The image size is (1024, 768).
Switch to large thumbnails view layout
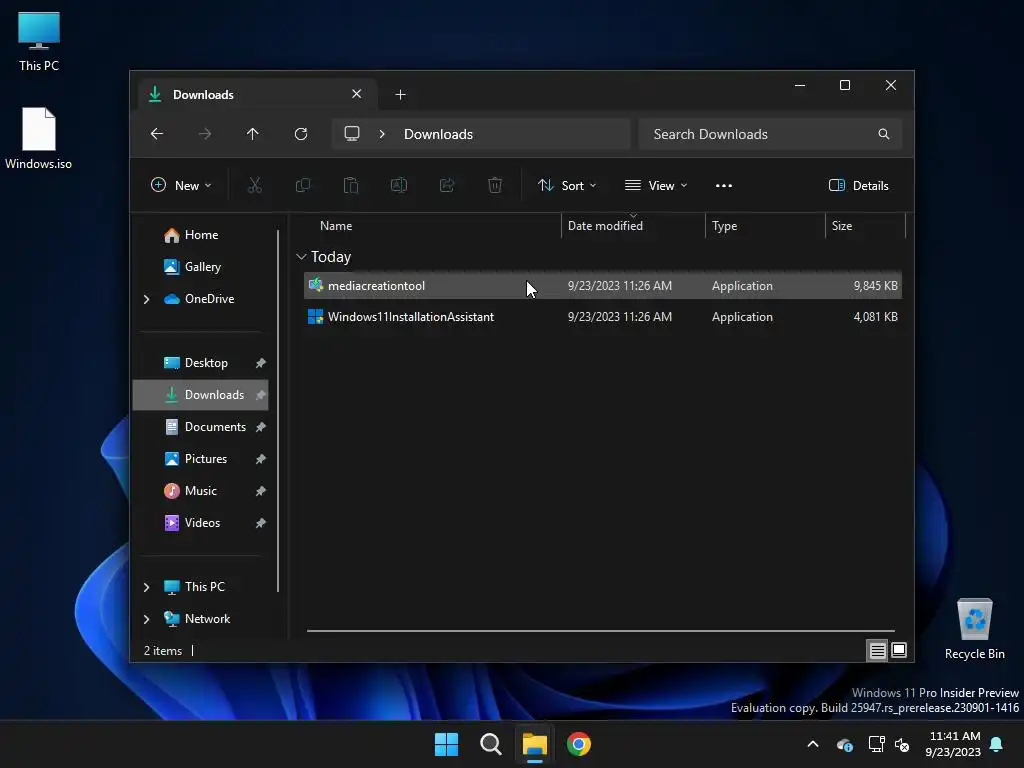click(x=899, y=650)
